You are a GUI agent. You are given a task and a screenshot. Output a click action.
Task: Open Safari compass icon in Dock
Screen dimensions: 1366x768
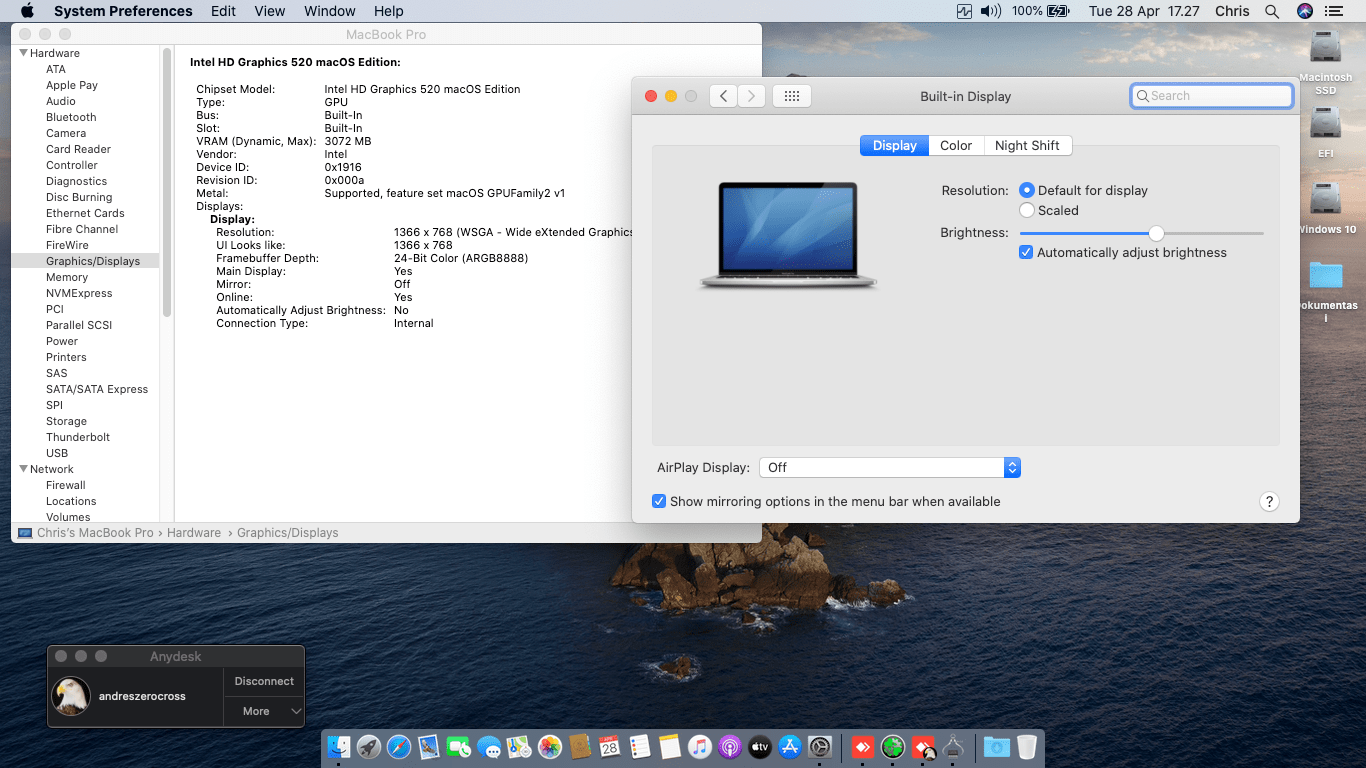399,746
